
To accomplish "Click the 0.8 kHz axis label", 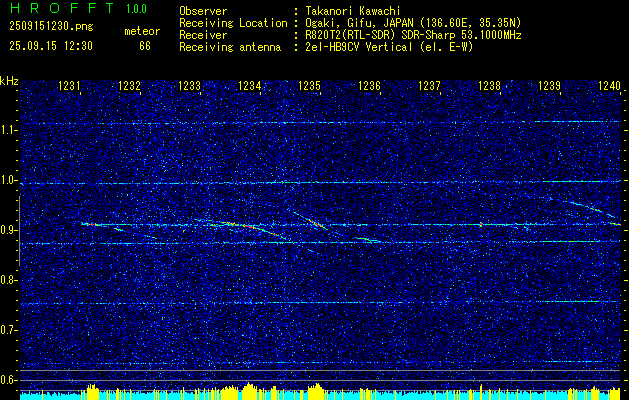I will (x=8, y=280).
